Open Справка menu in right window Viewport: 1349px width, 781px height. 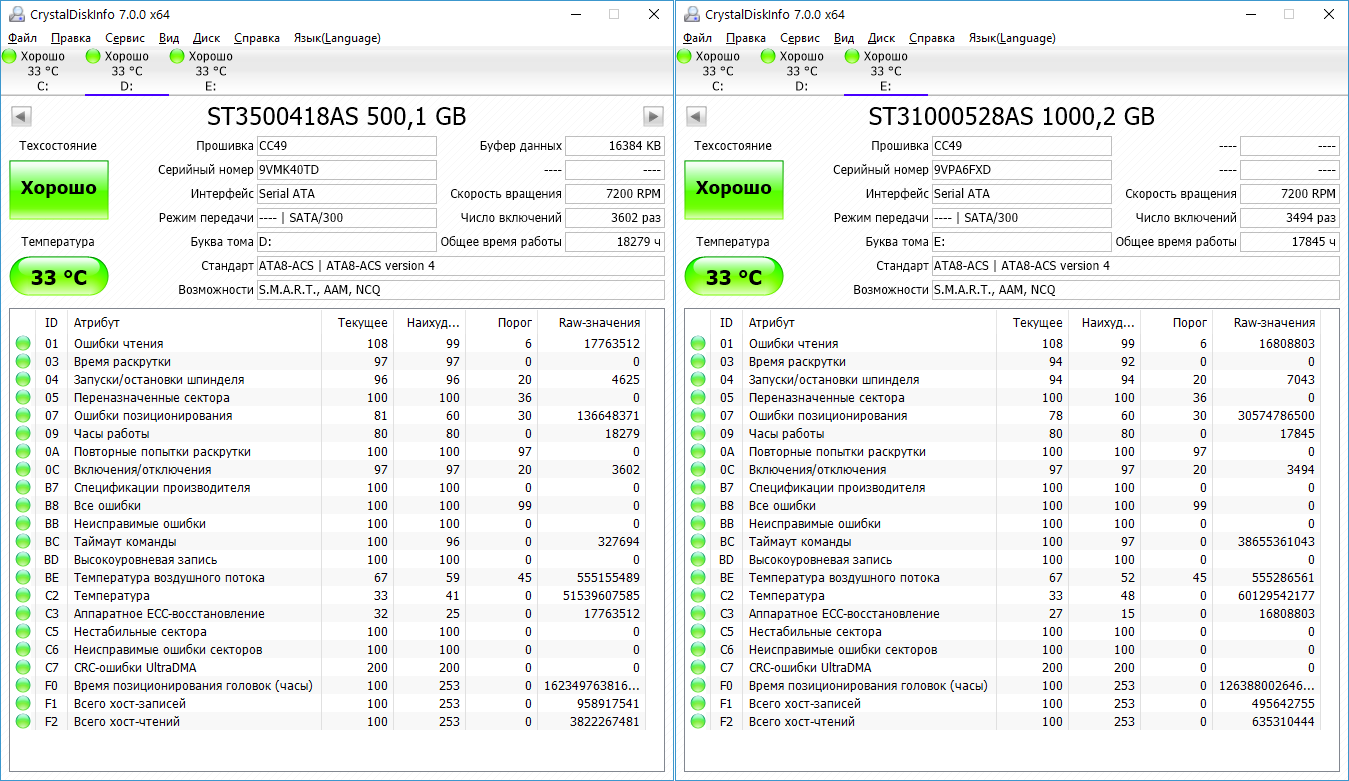coord(932,38)
